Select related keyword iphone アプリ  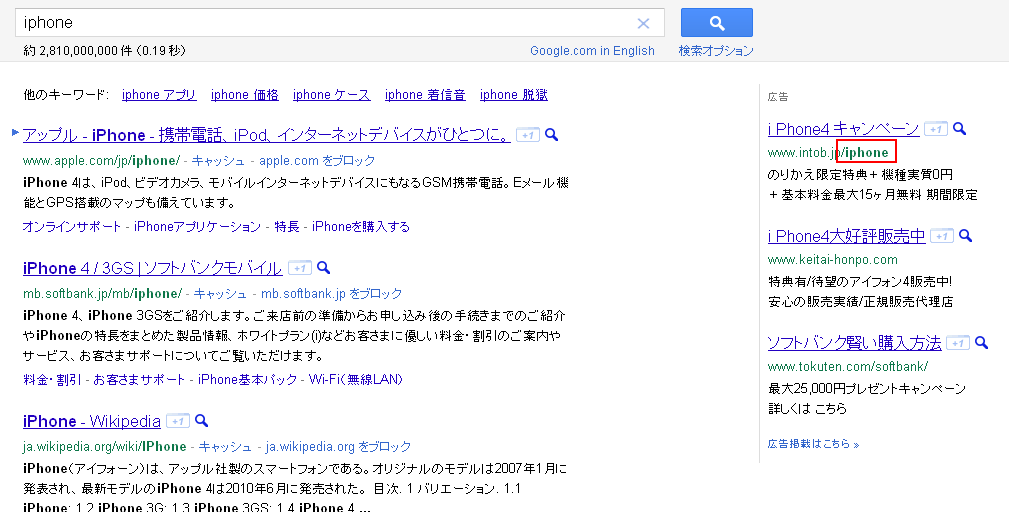coord(159,95)
